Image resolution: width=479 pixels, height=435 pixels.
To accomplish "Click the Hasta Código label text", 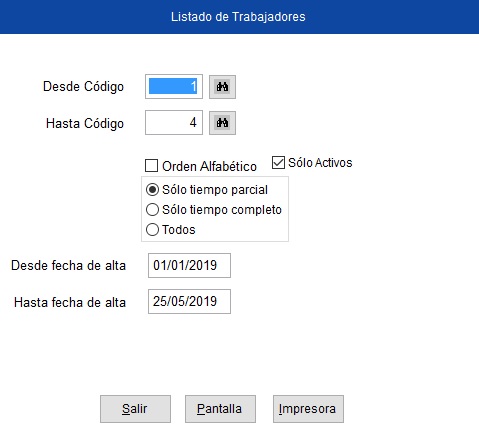I will coord(85,123).
